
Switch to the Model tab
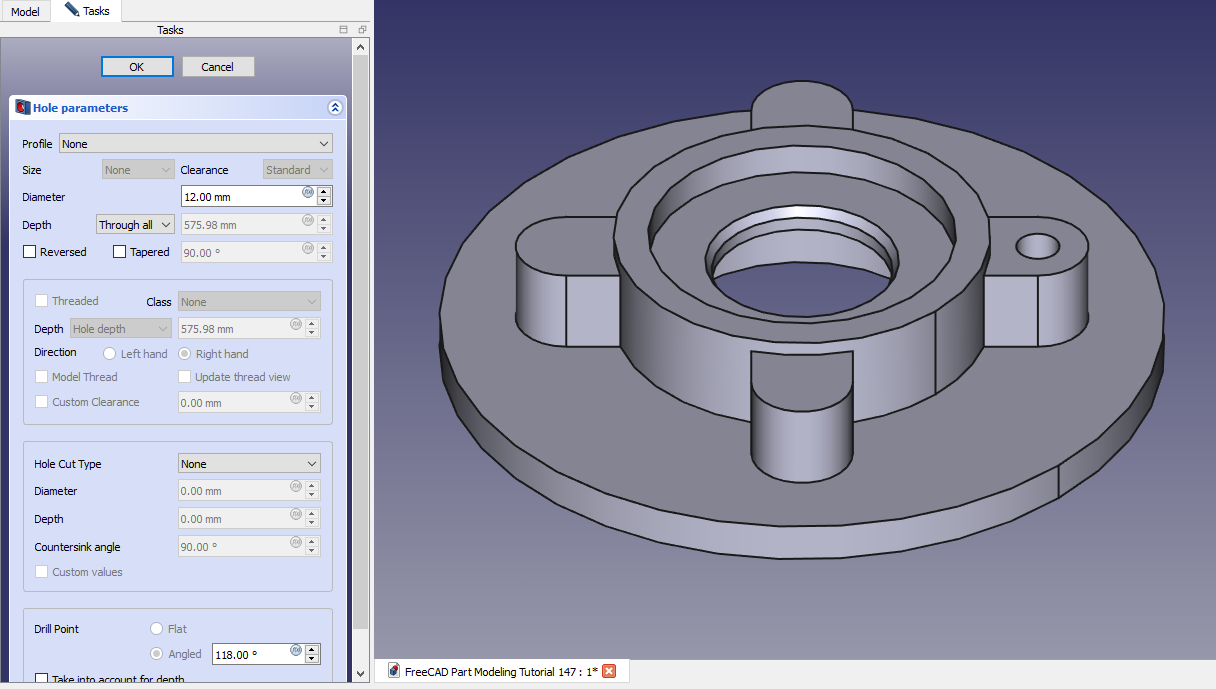pos(25,12)
